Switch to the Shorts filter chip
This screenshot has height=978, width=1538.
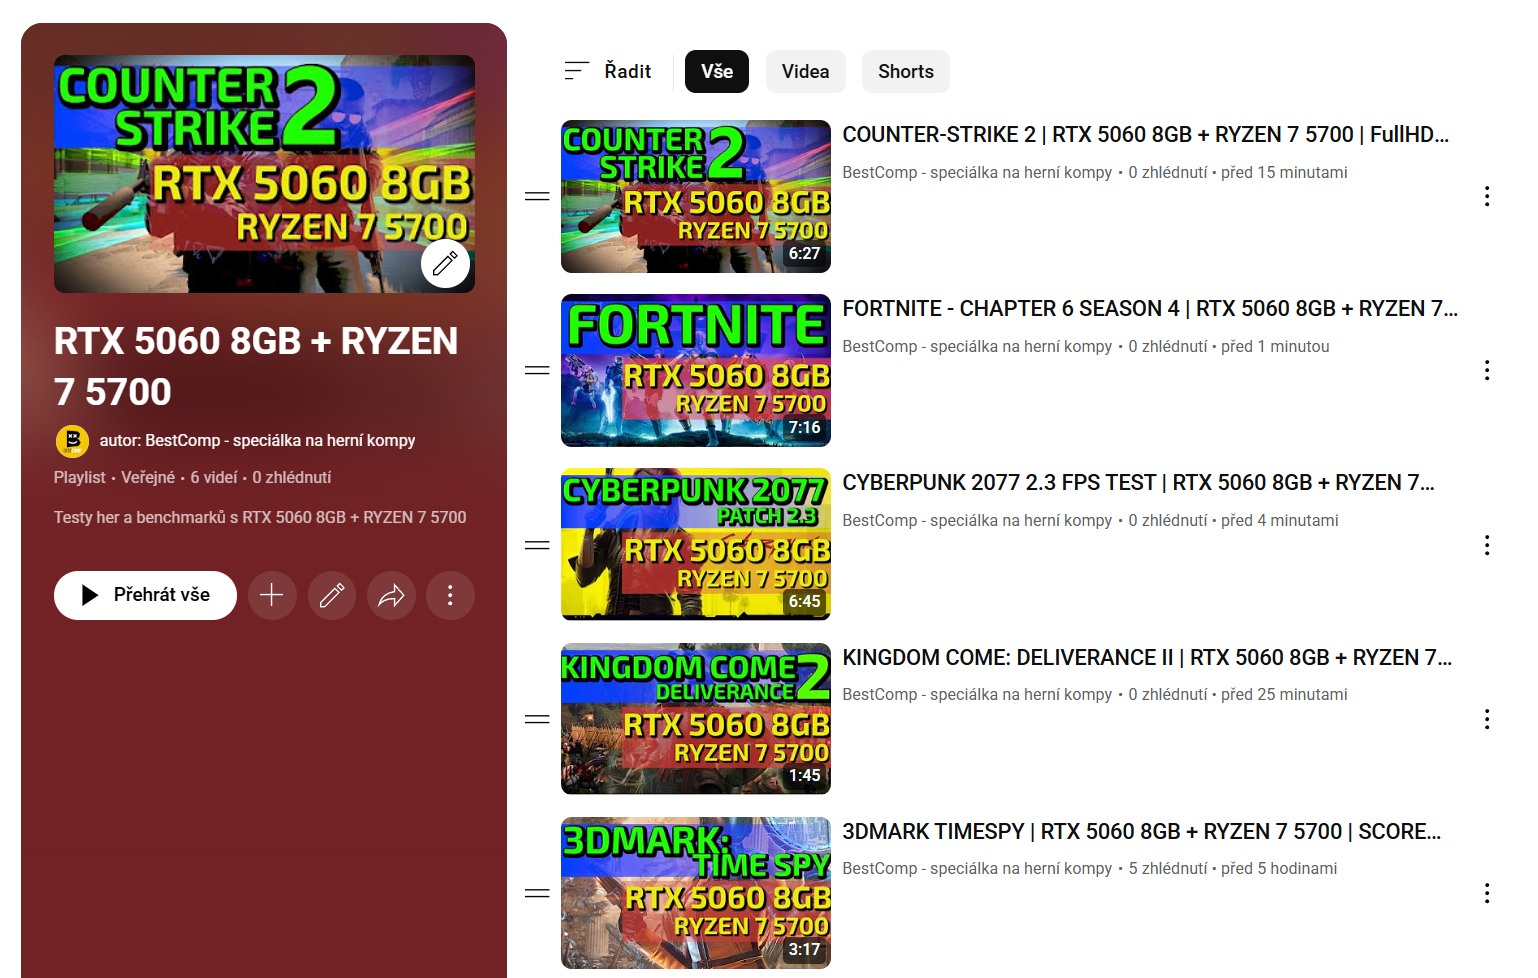tap(906, 71)
